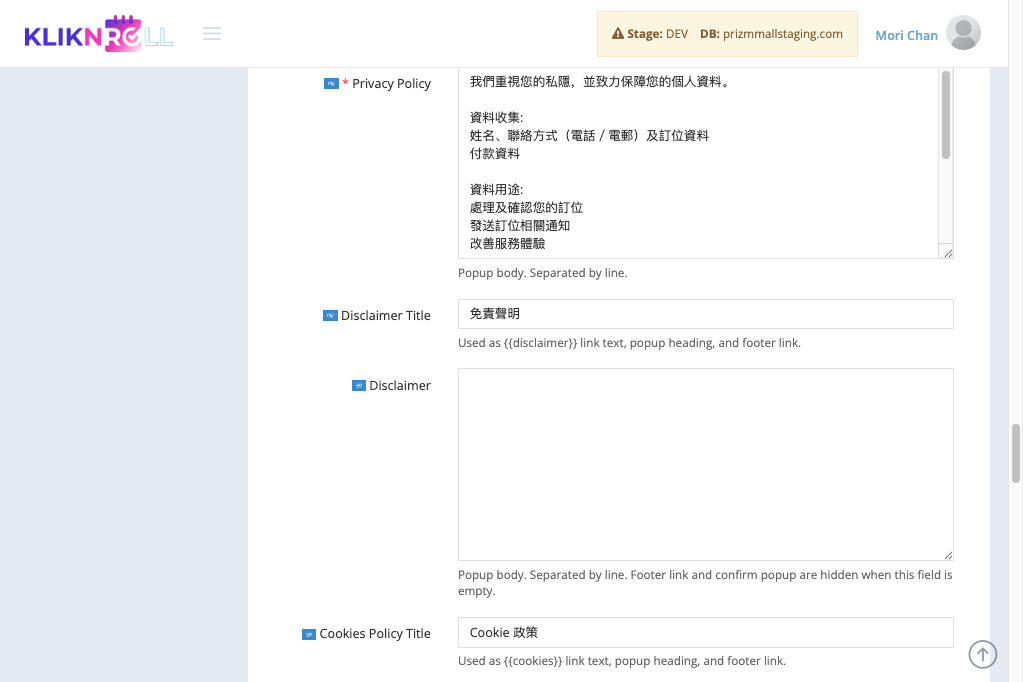
Task: Click the hint mentioning {{disclaimer}} link text
Action: [629, 343]
